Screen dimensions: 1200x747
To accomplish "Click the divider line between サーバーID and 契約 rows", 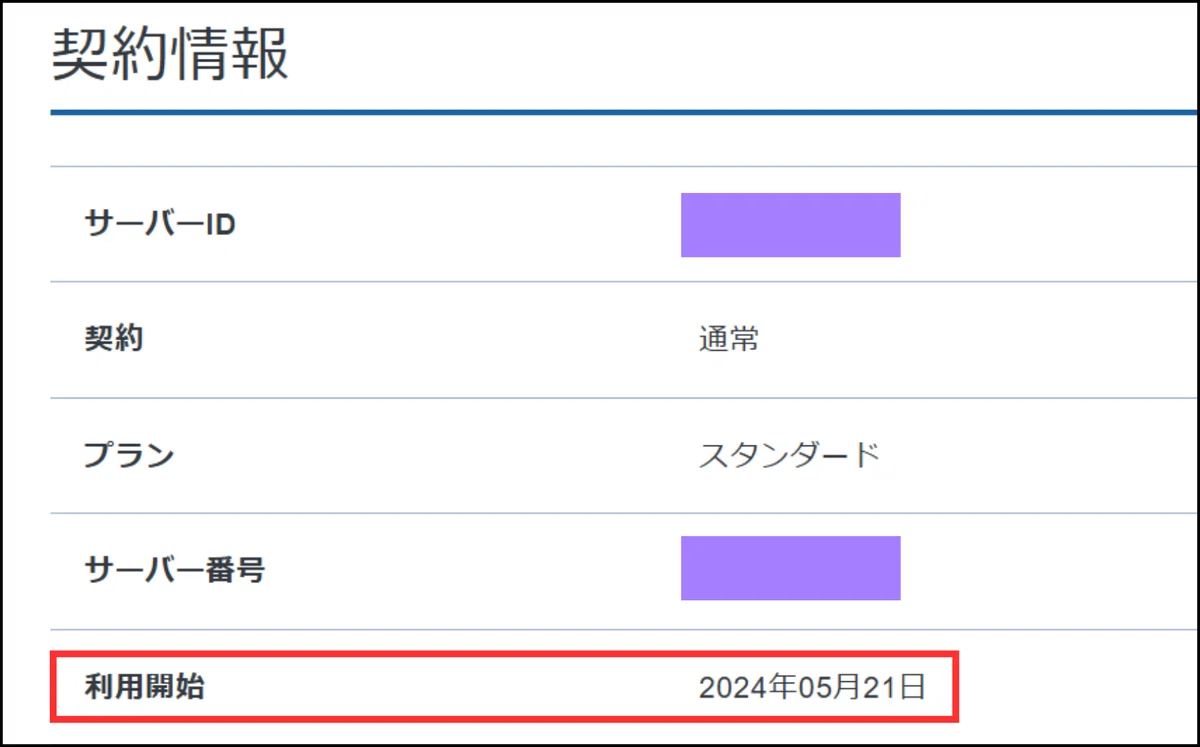I will 625,282.
